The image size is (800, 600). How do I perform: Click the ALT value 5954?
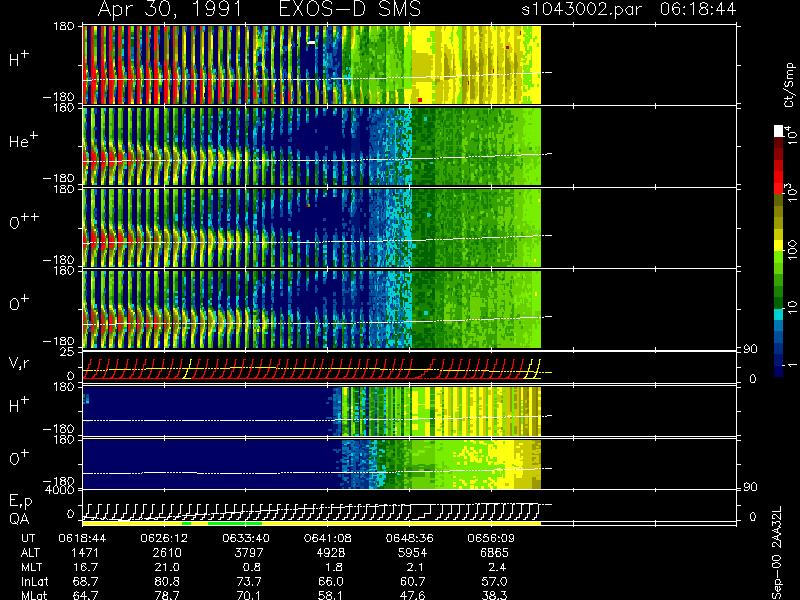(x=412, y=553)
